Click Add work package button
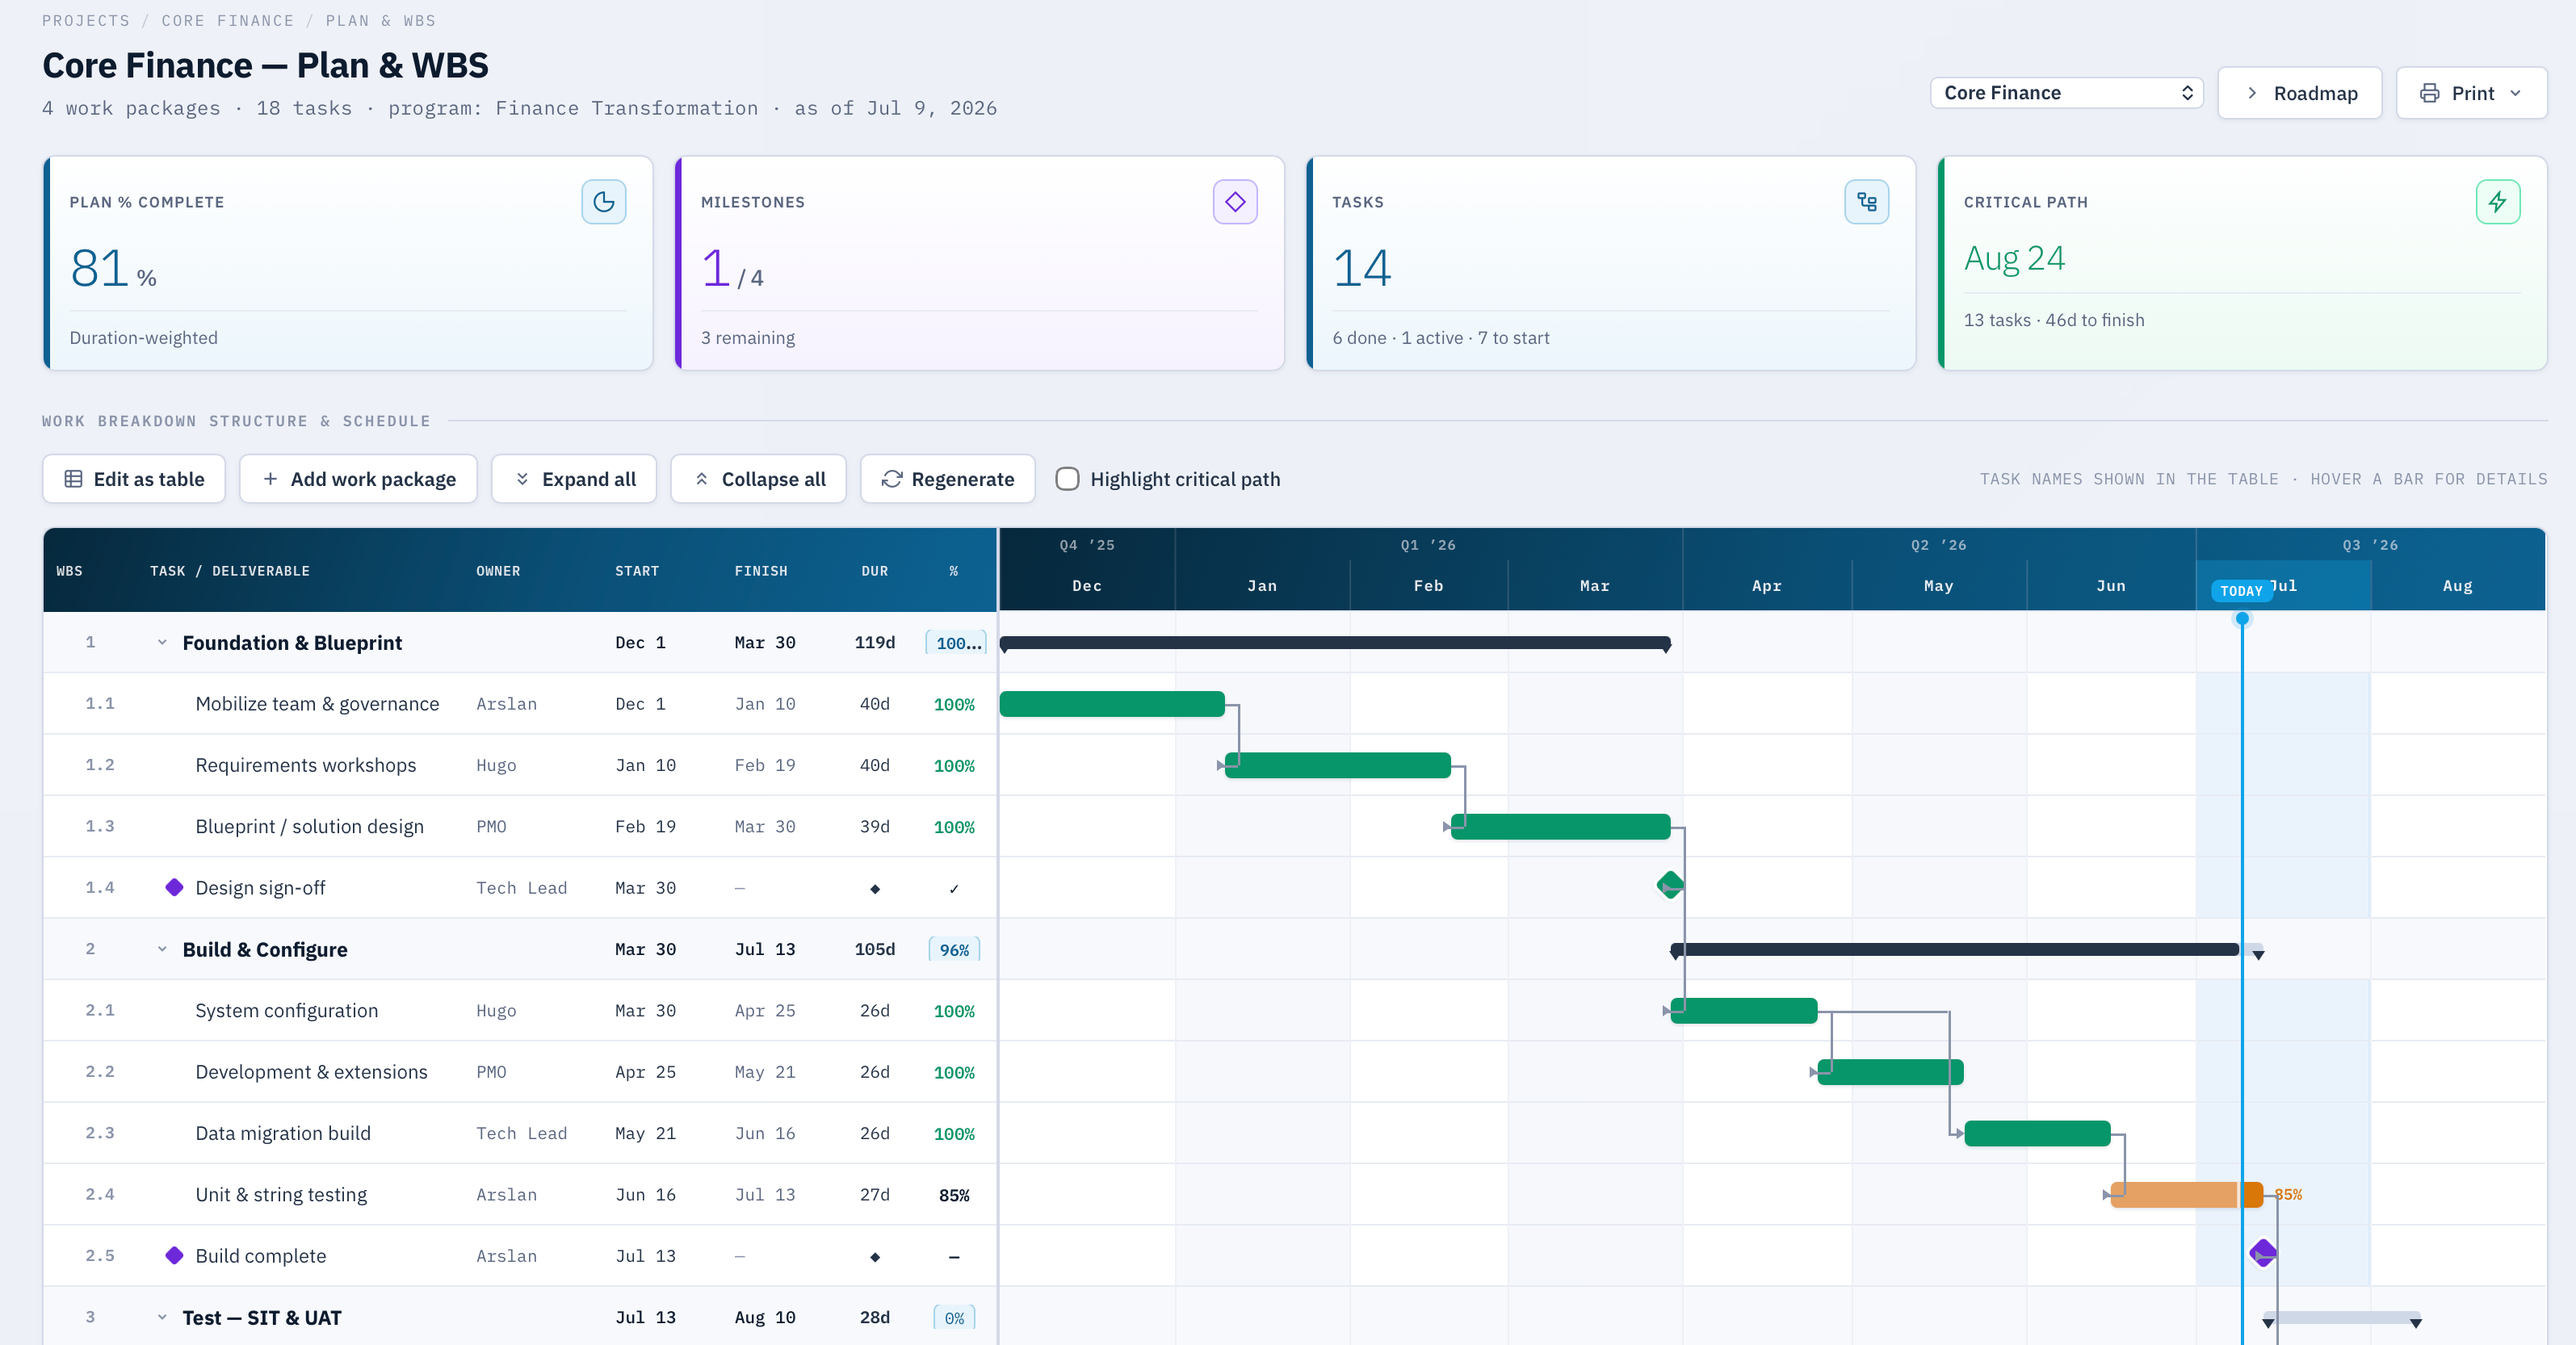This screenshot has width=2576, height=1345. 358,479
